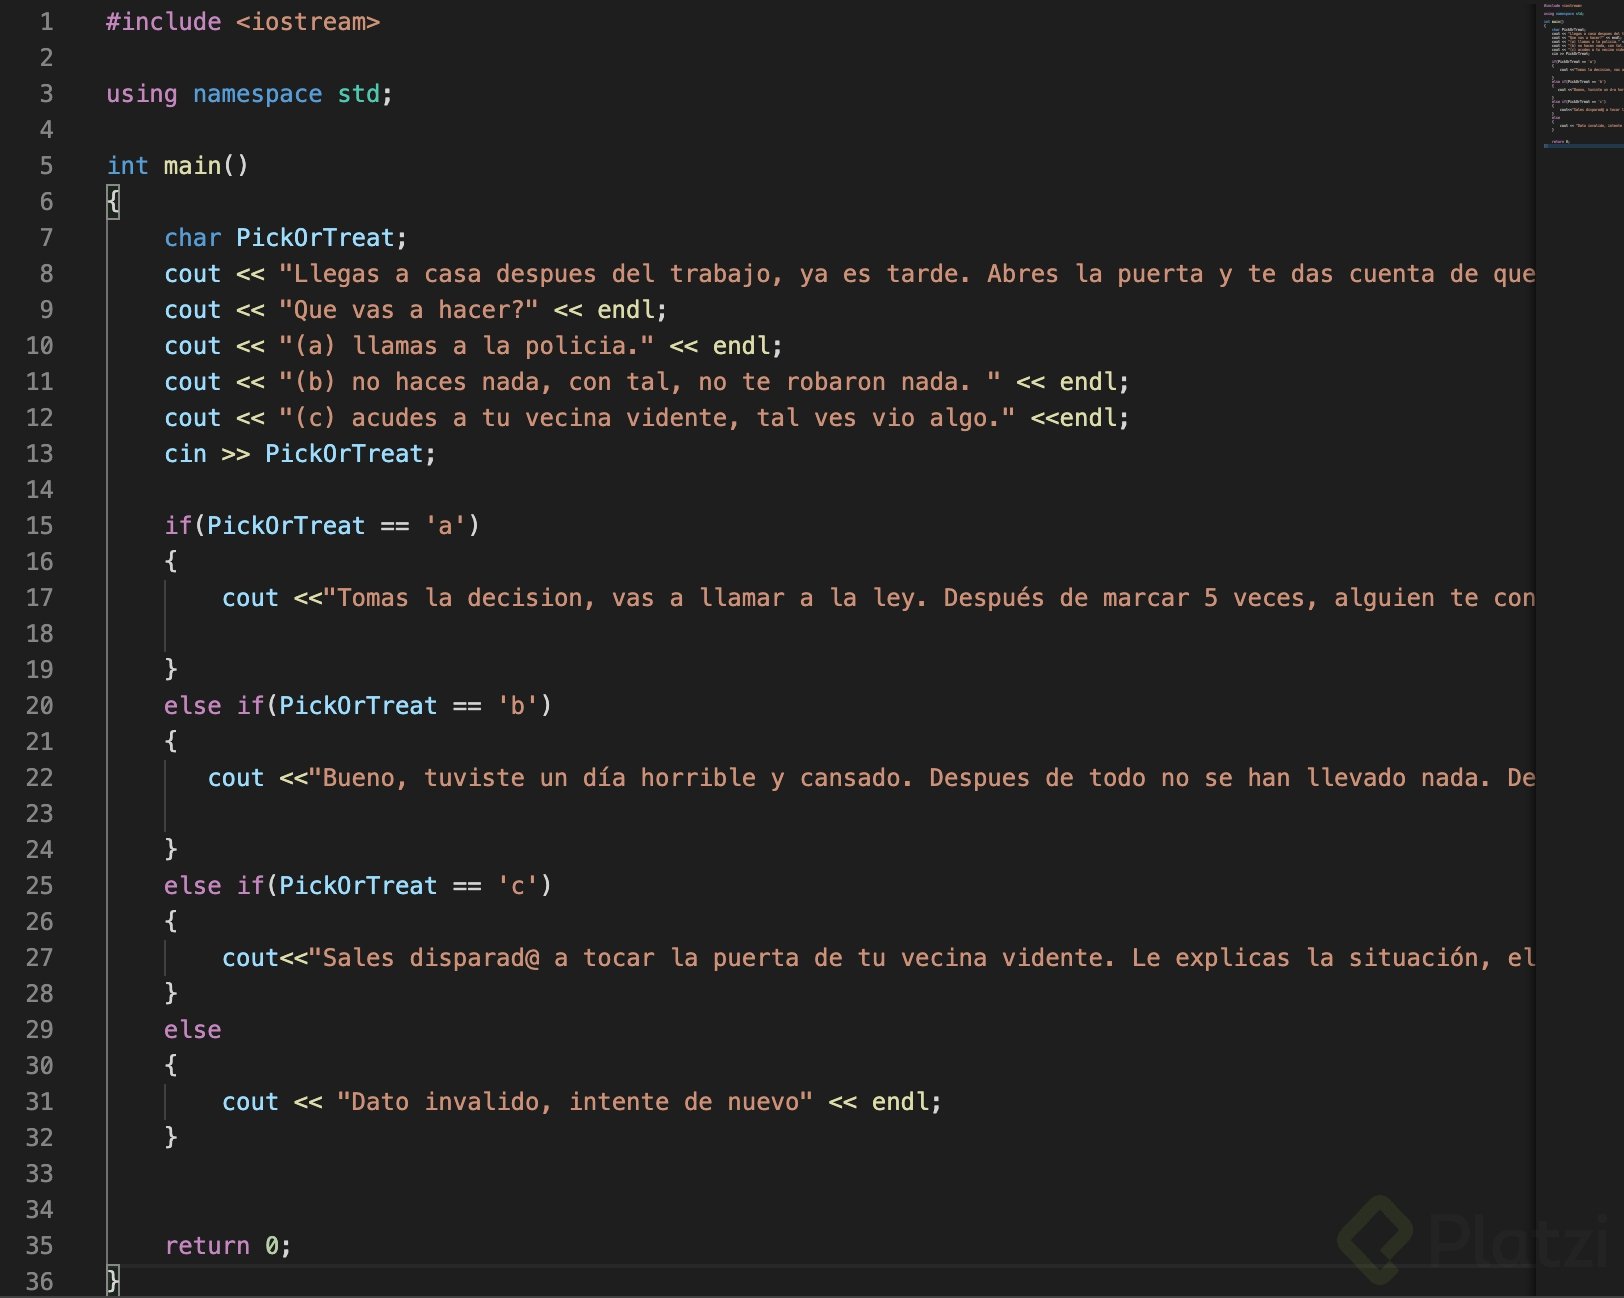Click the closing brace on line 36
This screenshot has width=1624, height=1298.
(113, 1282)
